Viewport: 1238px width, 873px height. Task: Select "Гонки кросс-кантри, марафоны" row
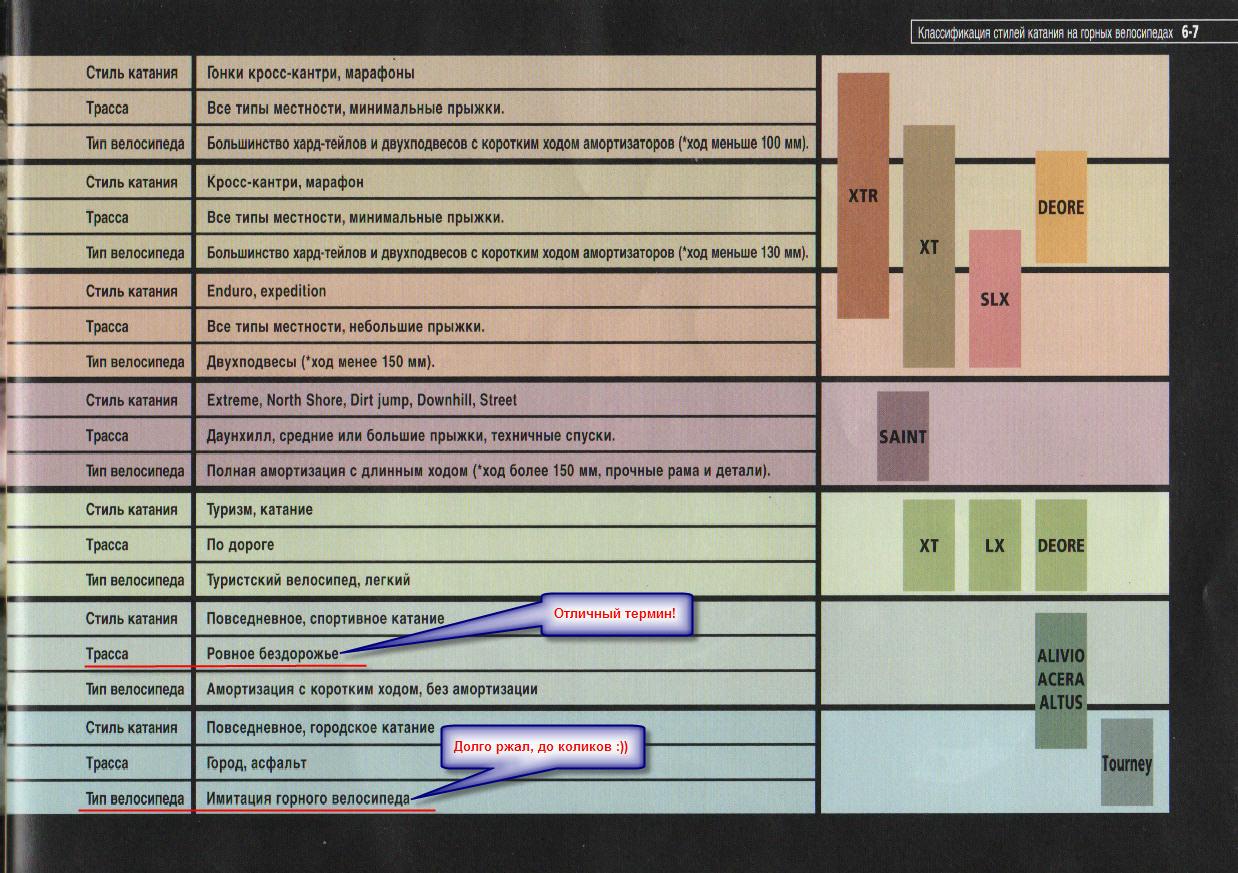[x=310, y=73]
